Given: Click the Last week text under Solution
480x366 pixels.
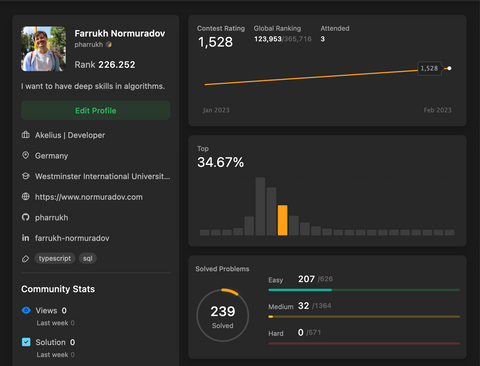Looking at the screenshot, I should pyautogui.click(x=55, y=355).
